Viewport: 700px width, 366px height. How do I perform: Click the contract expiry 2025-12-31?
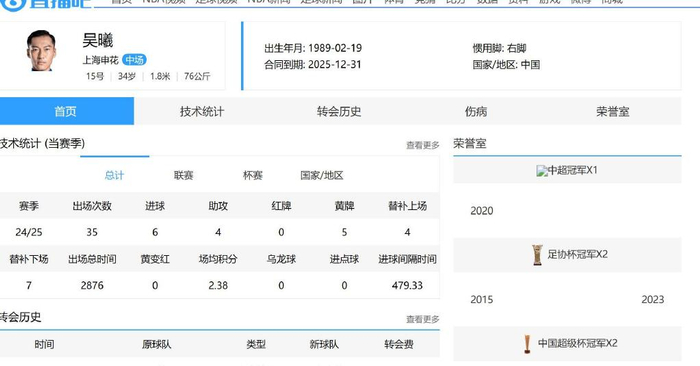point(334,64)
